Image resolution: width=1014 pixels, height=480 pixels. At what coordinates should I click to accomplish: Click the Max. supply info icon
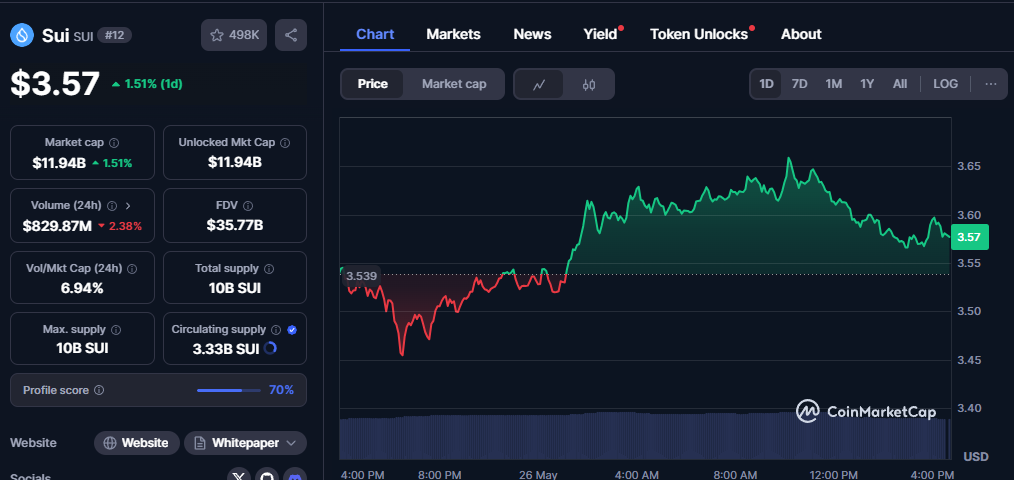(x=116, y=330)
